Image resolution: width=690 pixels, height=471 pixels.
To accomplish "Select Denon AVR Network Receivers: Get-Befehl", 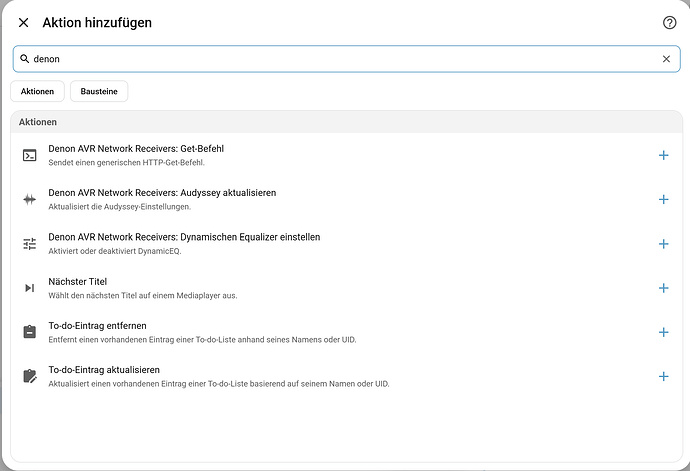I will coord(136,149).
